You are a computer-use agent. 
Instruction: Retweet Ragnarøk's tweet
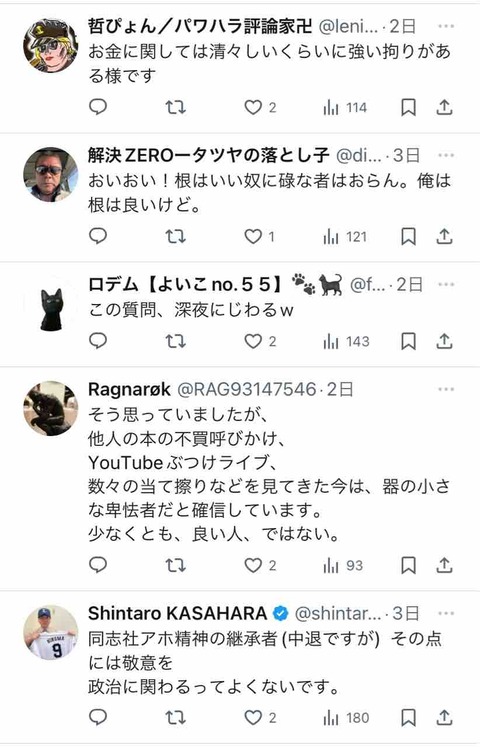point(175,565)
